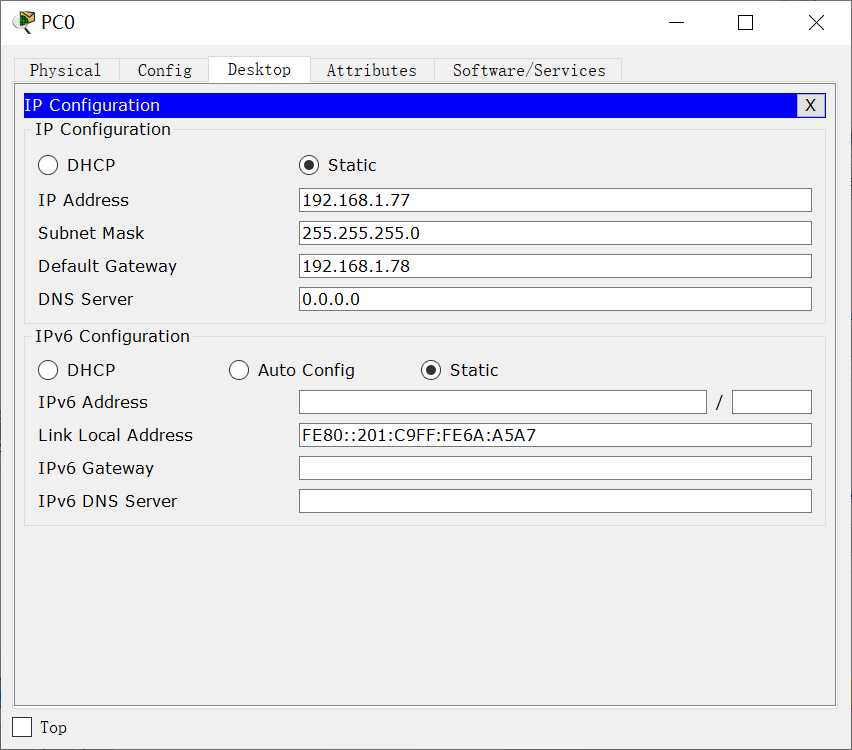The image size is (852, 750).
Task: Select the Link Local Address field
Action: (x=555, y=435)
